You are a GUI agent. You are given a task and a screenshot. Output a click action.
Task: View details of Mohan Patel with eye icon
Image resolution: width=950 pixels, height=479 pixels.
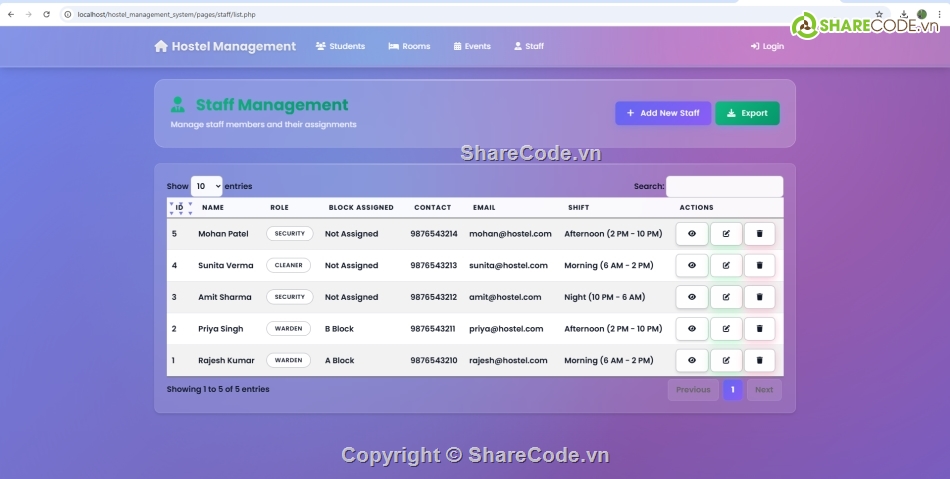tap(692, 234)
